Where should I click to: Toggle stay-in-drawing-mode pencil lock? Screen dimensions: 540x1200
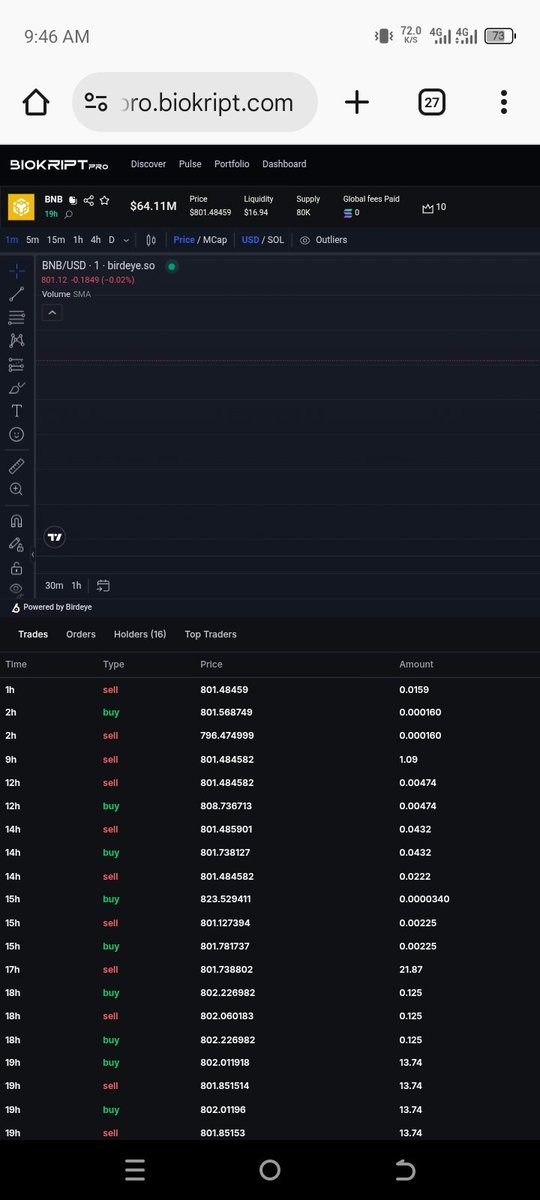coord(16,545)
